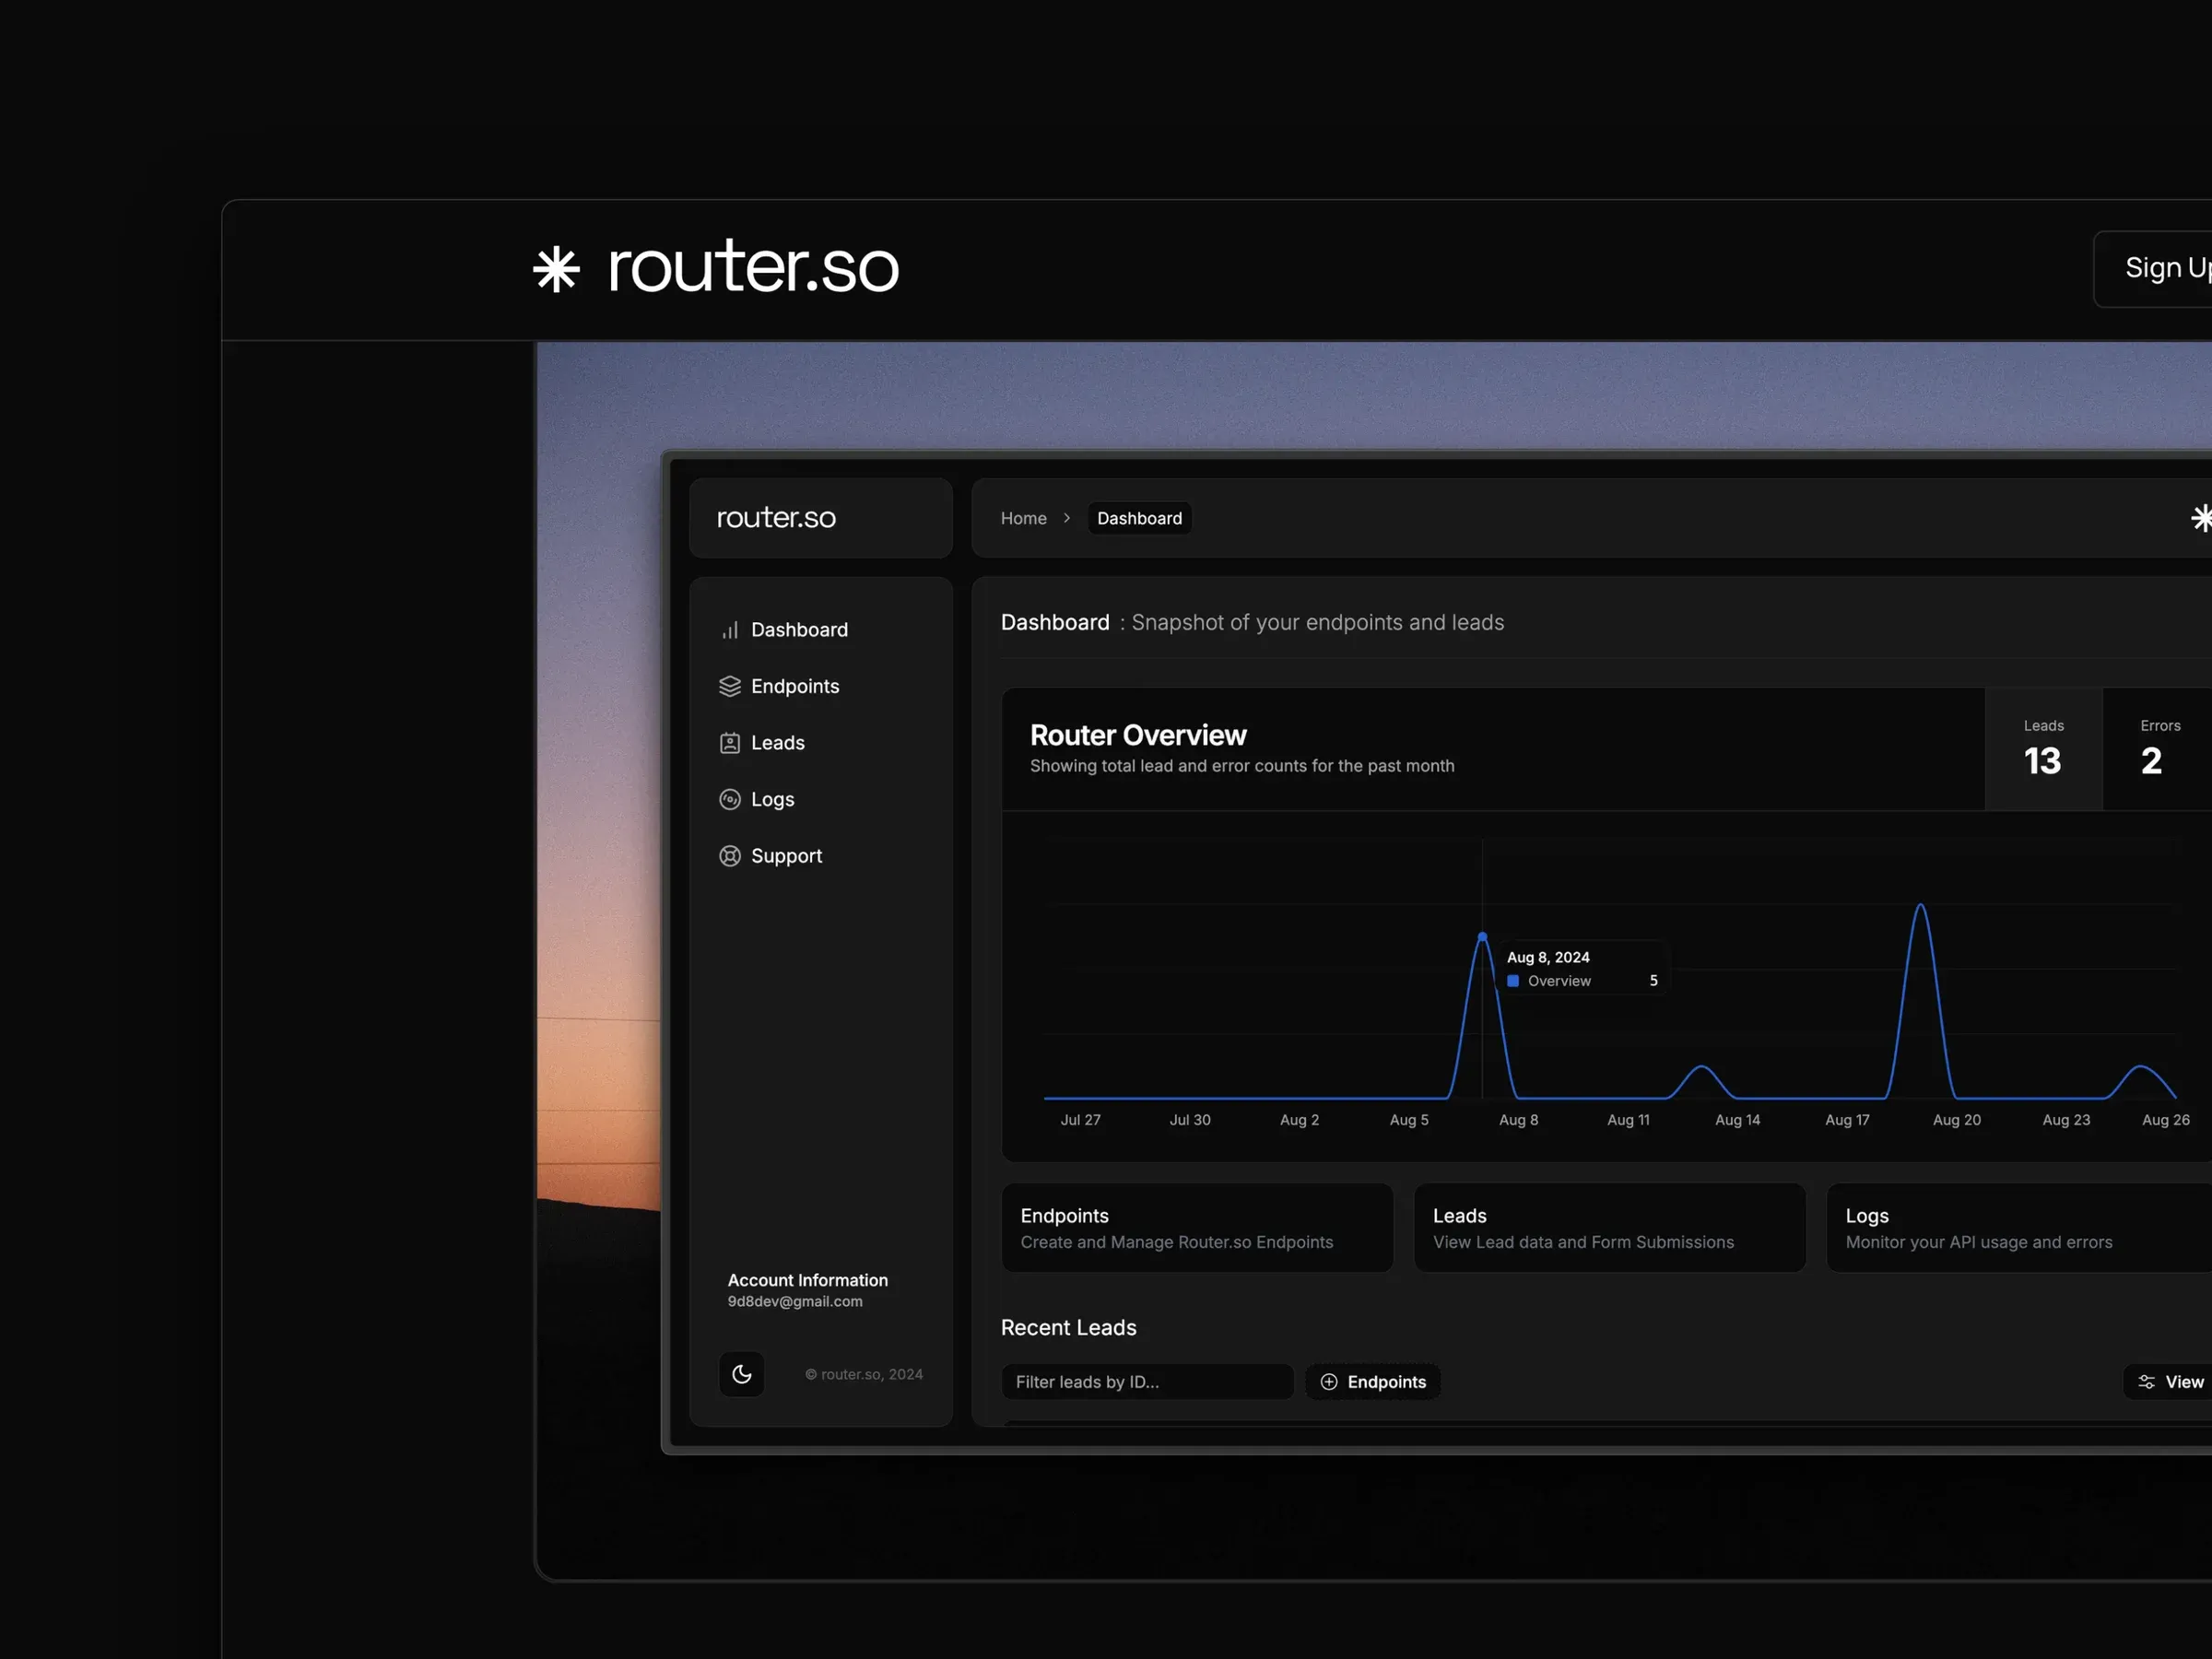Open the Endpoints filter dropdown

coord(1373,1382)
